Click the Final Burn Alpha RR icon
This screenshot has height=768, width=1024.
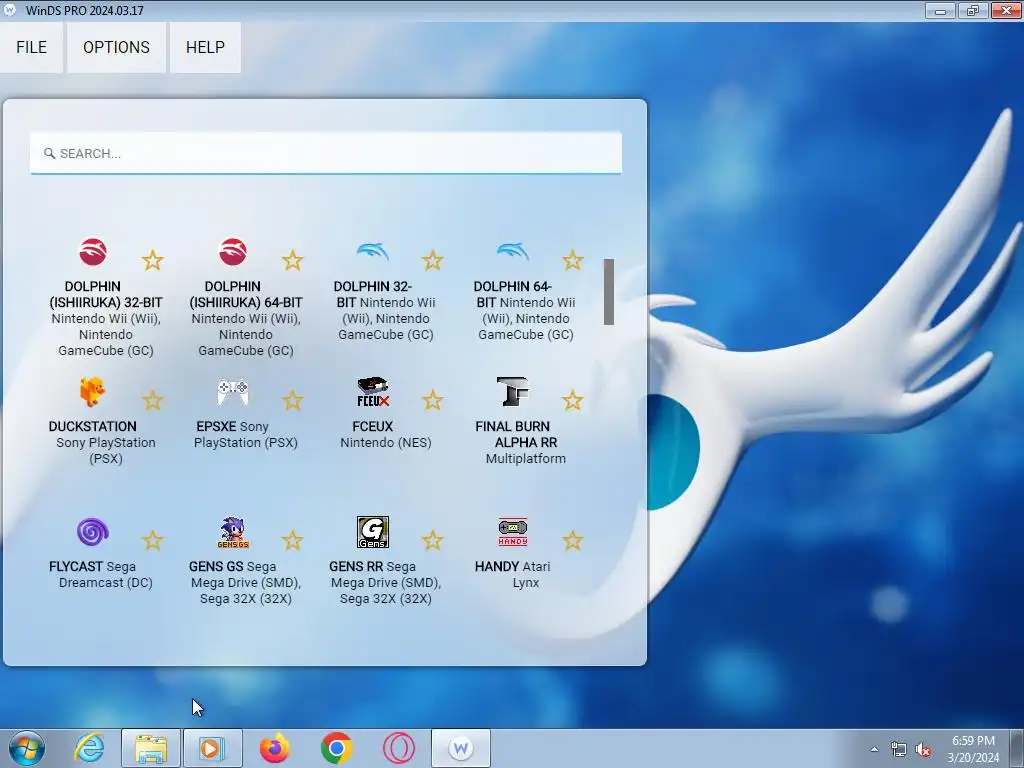[513, 392]
